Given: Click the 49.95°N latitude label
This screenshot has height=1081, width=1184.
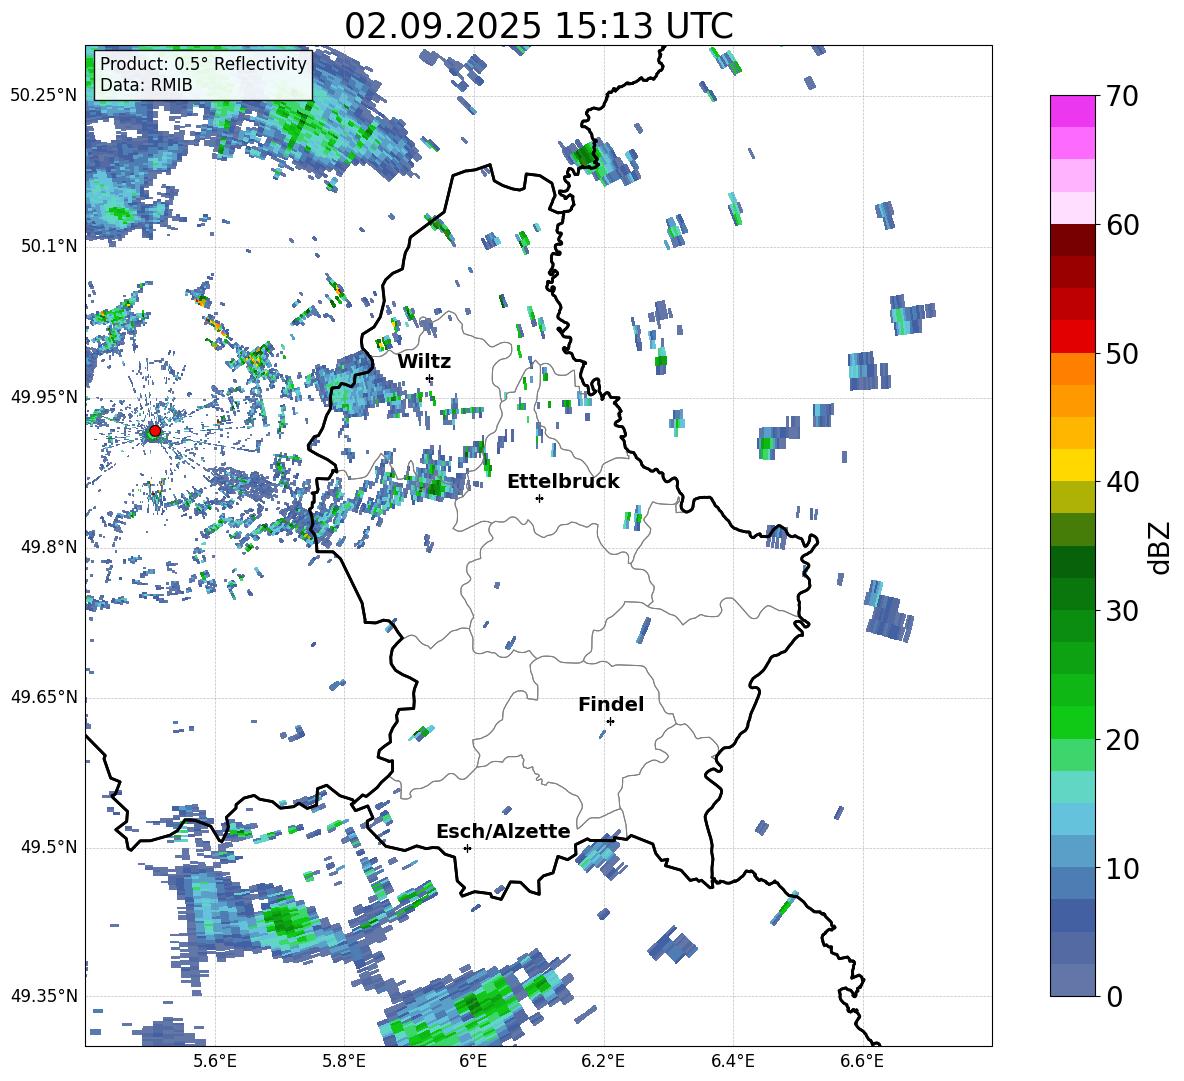Looking at the screenshot, I should (44, 397).
